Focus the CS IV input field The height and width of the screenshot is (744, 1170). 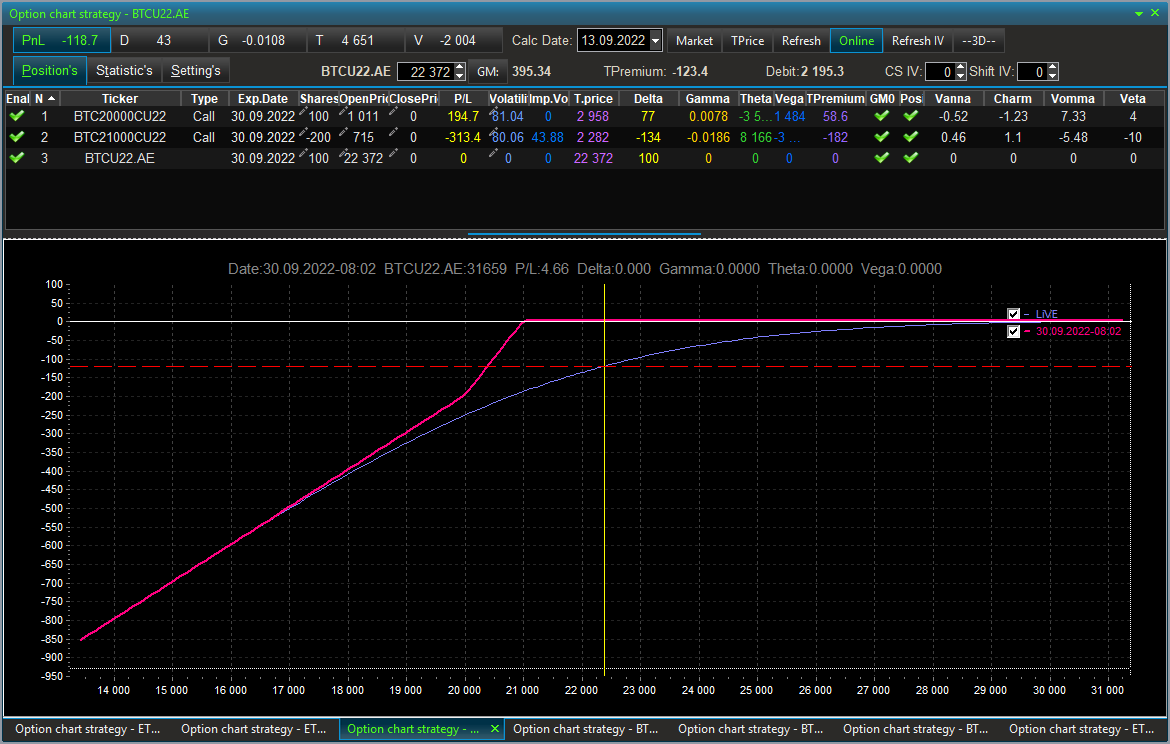coord(939,72)
